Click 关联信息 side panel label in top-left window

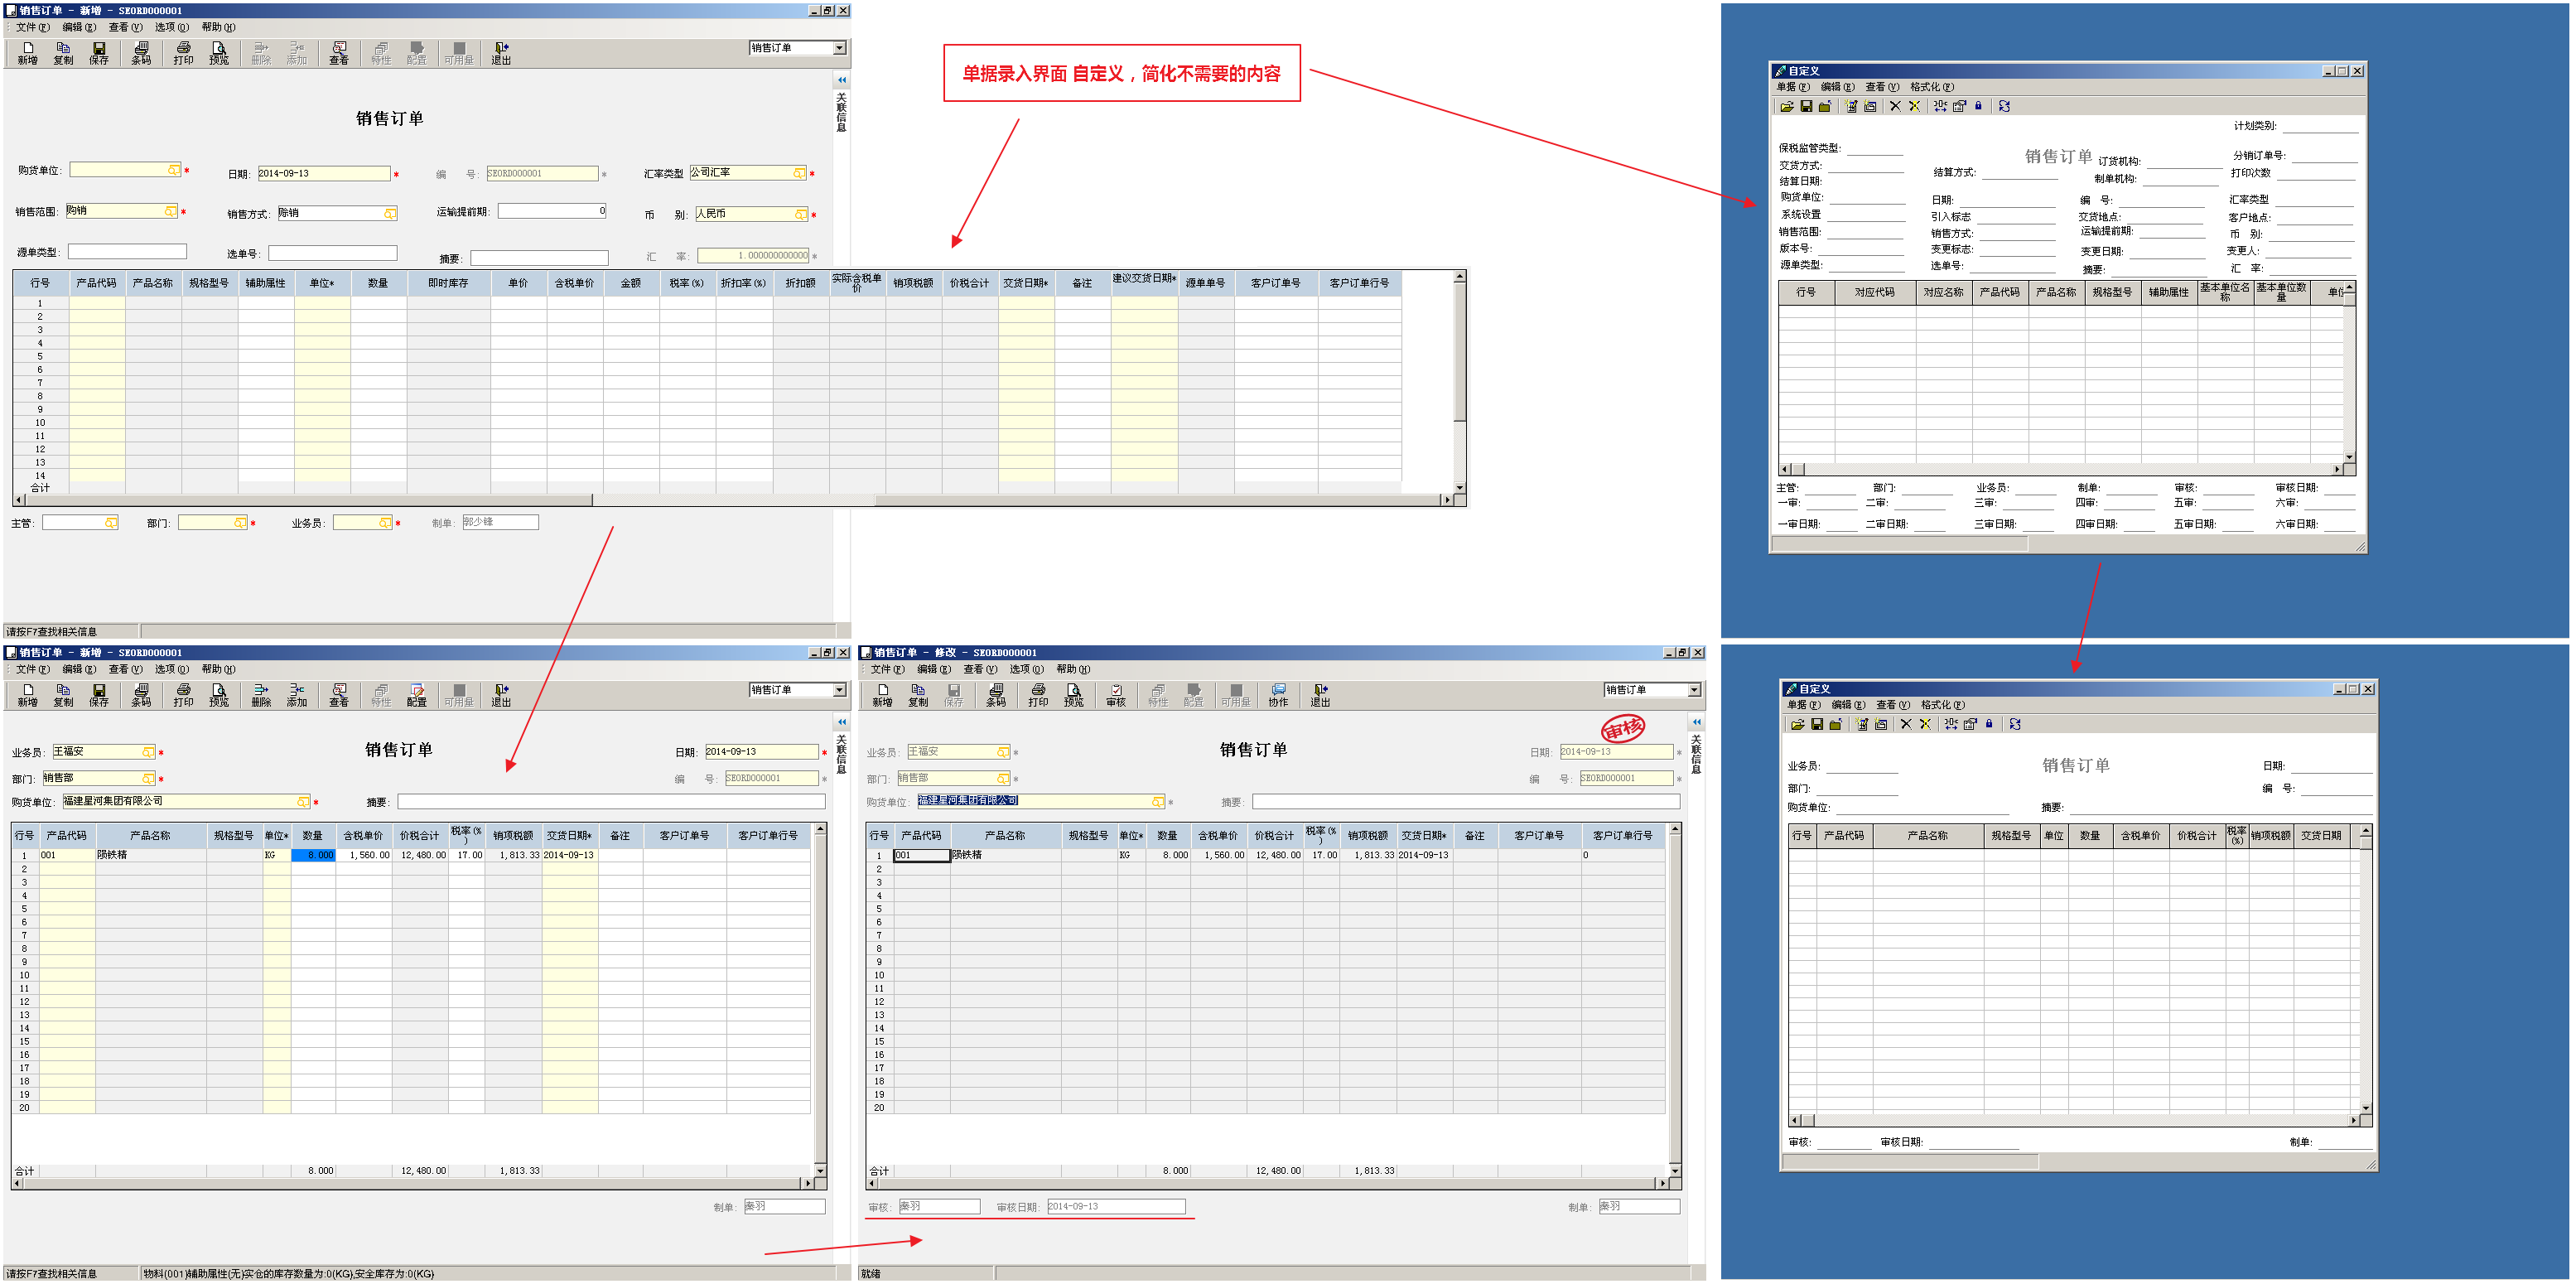841,112
